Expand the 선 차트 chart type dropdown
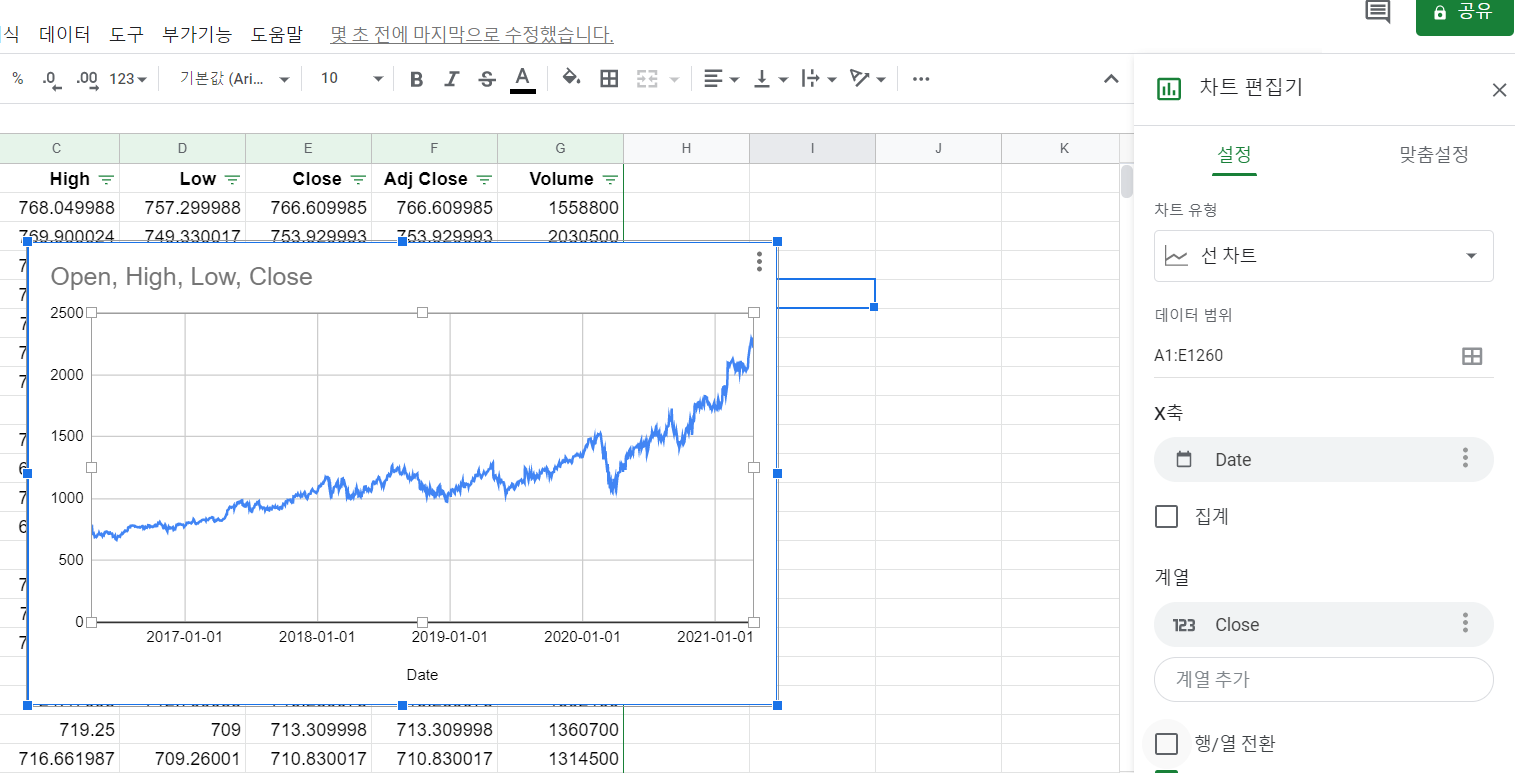Image resolution: width=1515 pixels, height=773 pixels. coord(1323,256)
